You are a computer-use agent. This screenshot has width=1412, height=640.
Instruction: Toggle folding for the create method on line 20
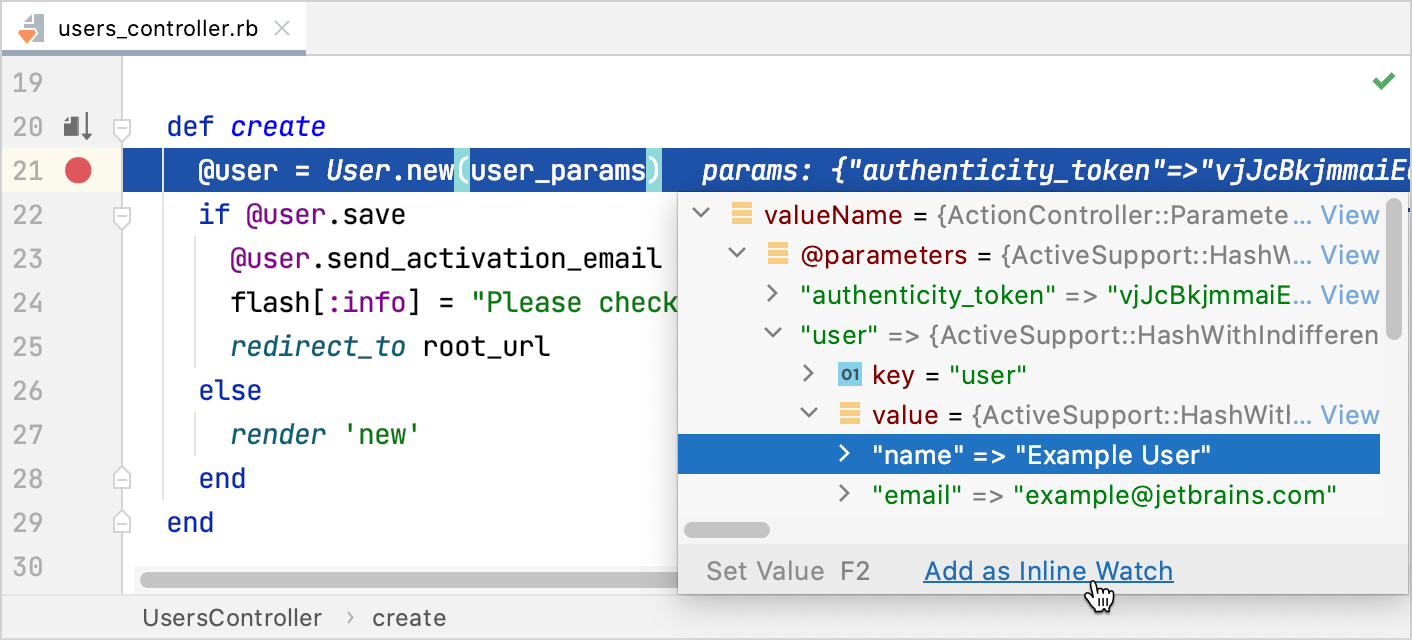click(x=122, y=125)
